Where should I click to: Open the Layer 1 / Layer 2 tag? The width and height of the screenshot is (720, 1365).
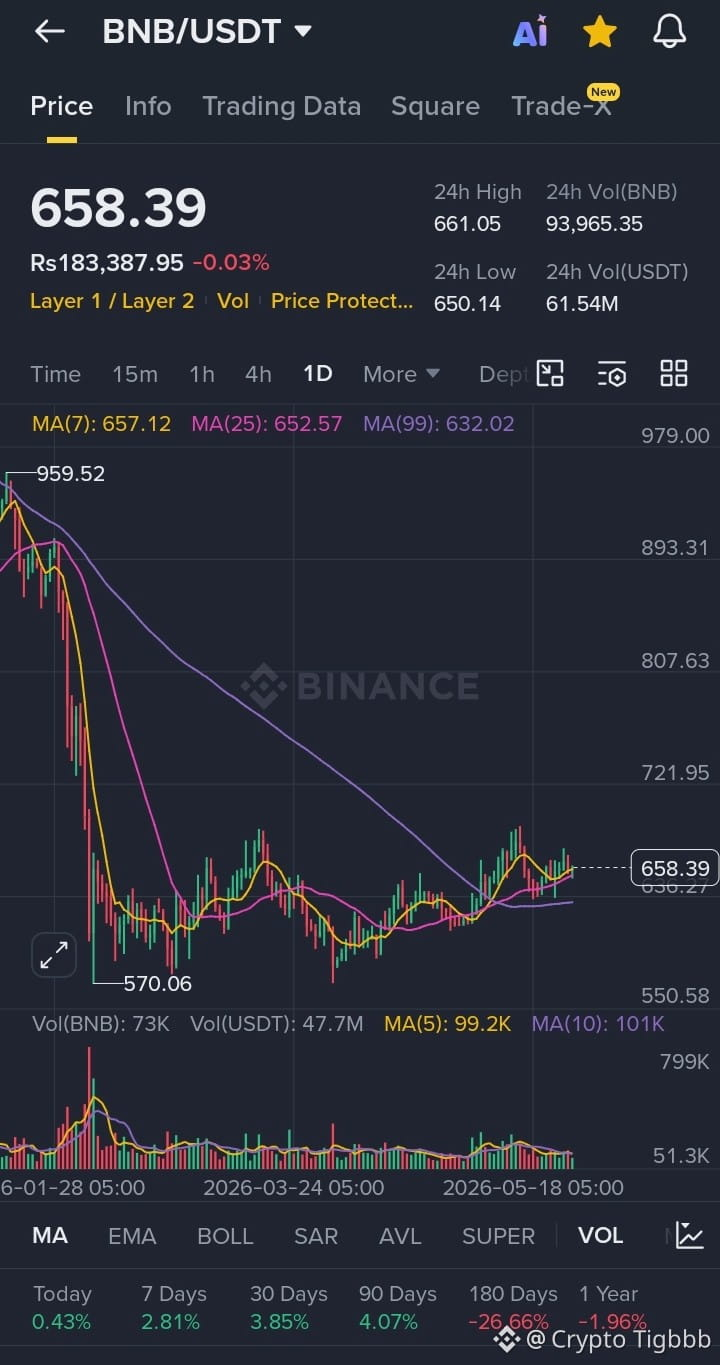point(112,300)
